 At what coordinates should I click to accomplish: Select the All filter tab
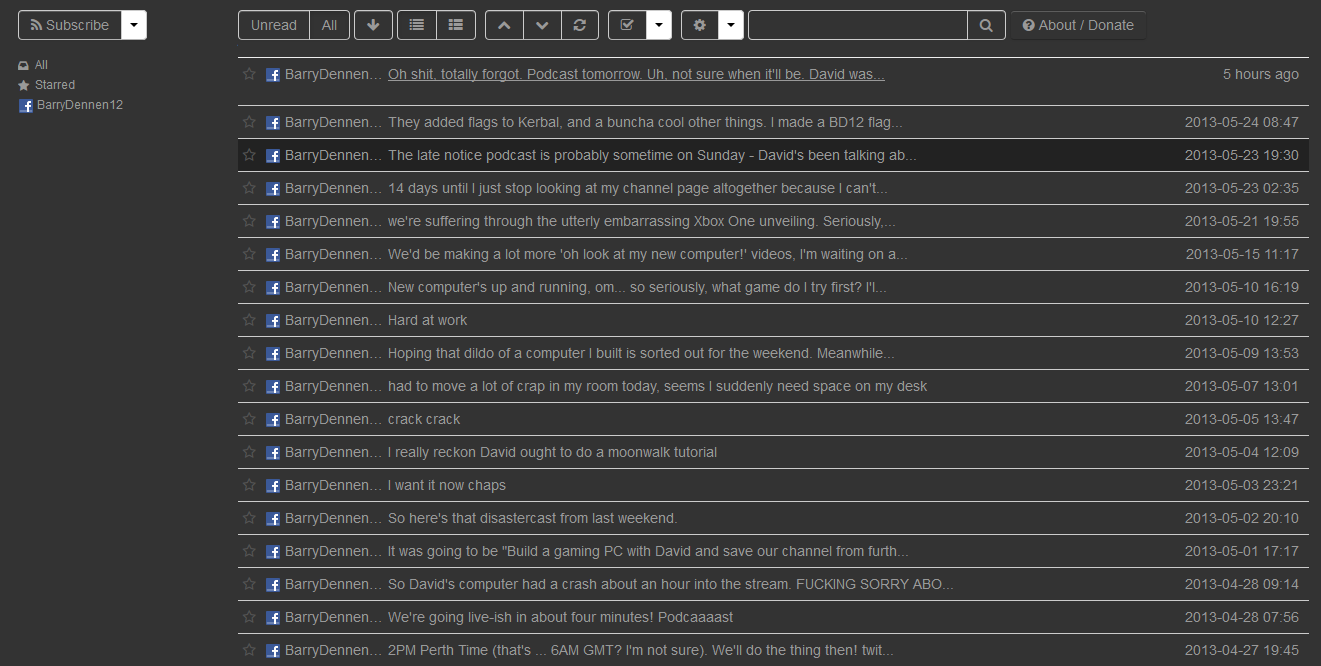click(330, 25)
